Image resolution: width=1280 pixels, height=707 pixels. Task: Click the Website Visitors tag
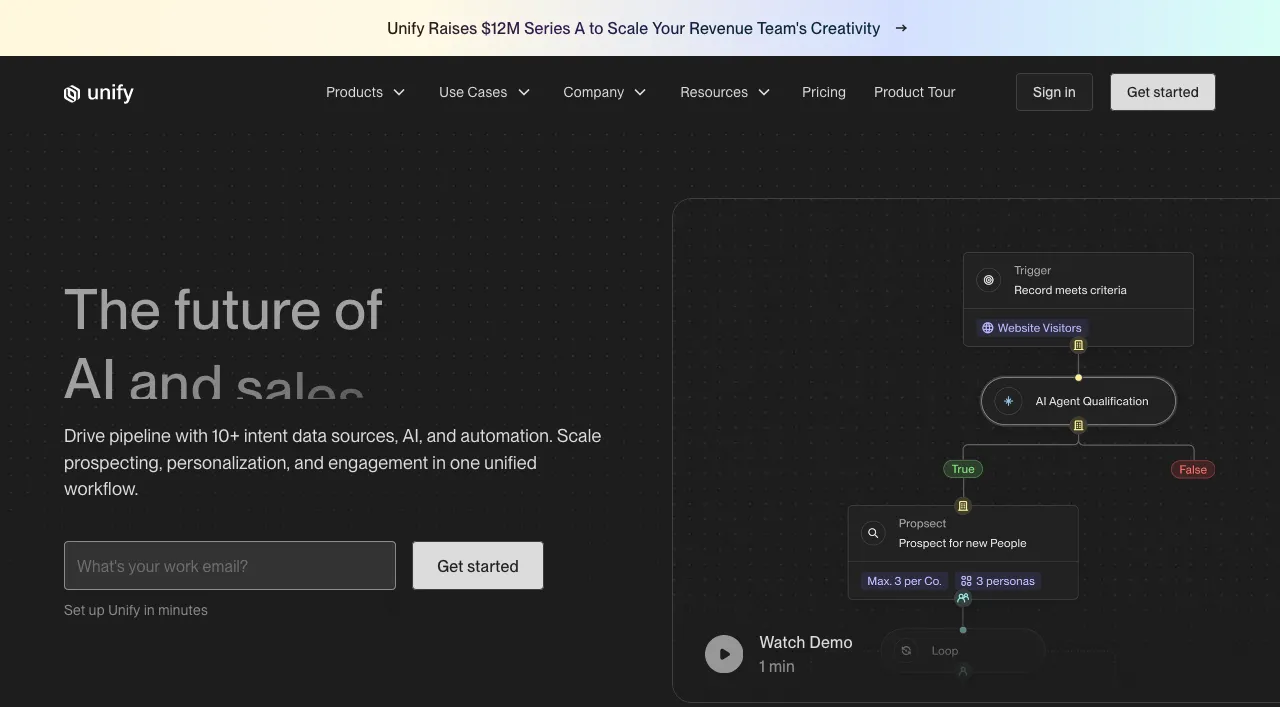pos(1031,328)
